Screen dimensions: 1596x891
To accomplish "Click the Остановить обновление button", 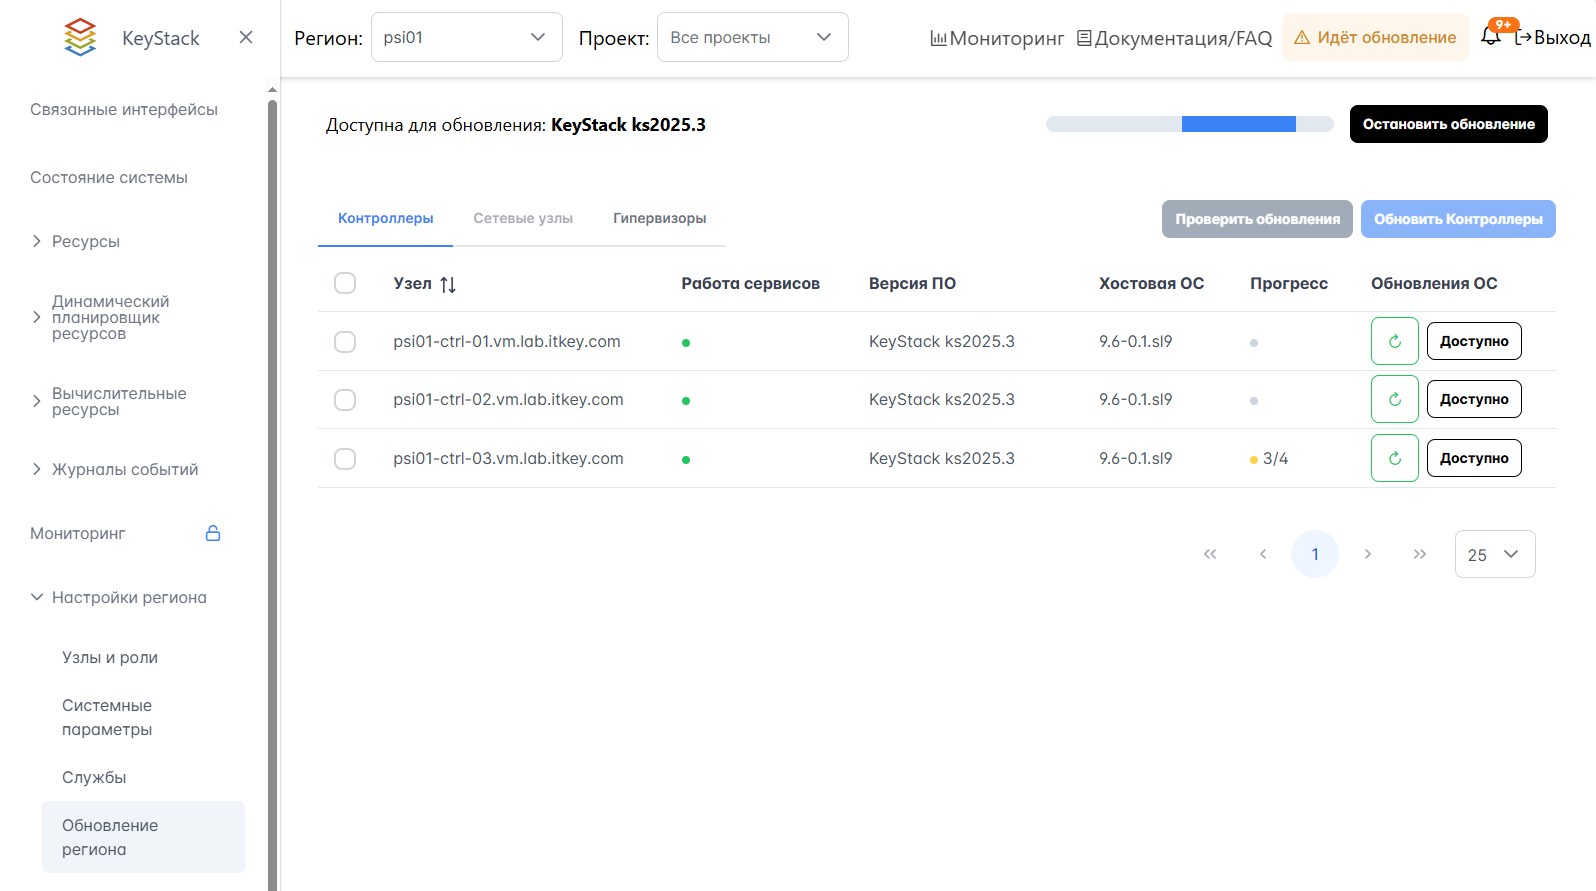I will pos(1448,124).
